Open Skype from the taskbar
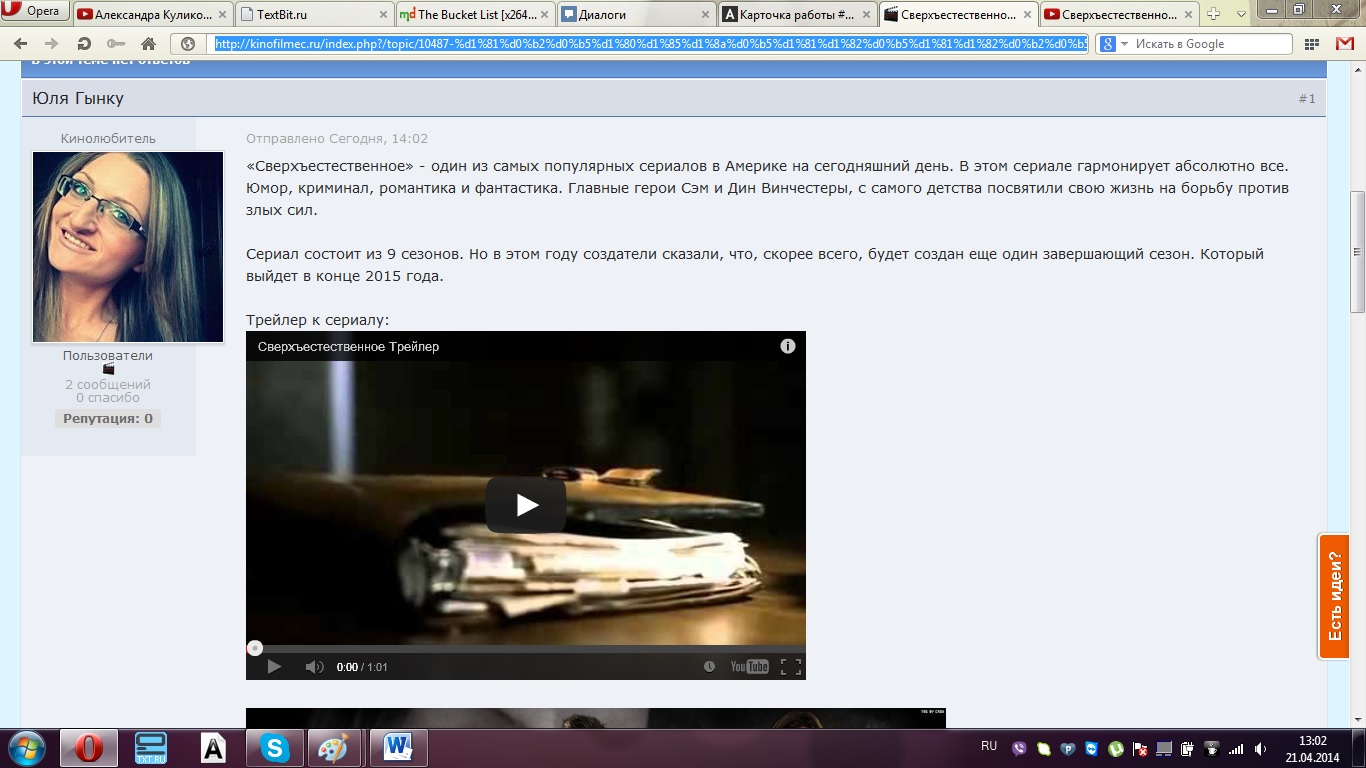Image resolution: width=1366 pixels, height=768 pixels. (x=275, y=748)
